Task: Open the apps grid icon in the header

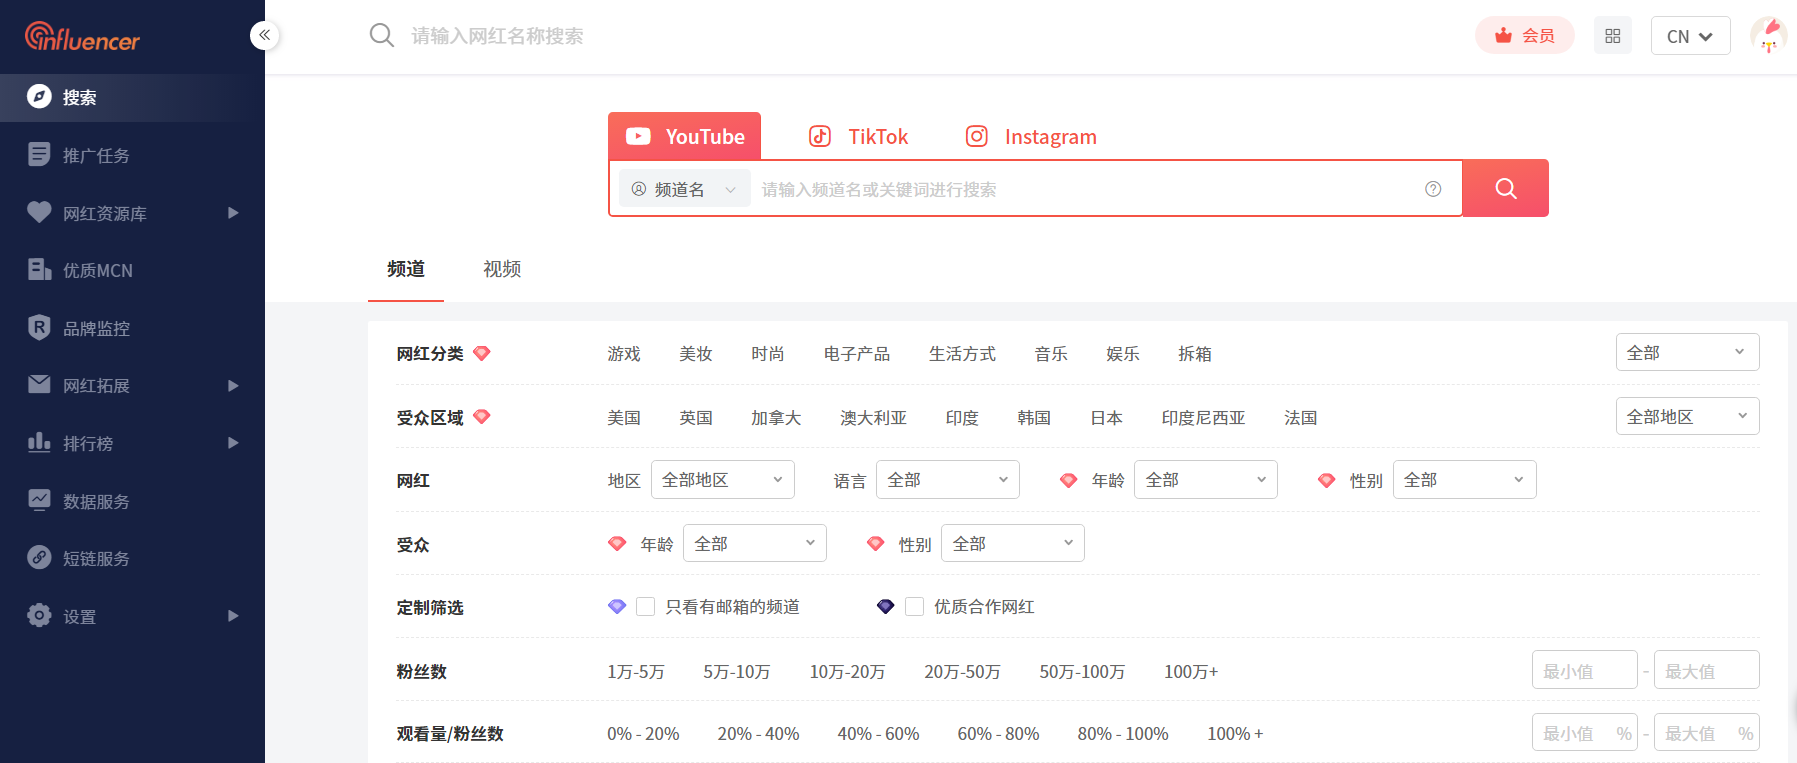Action: [x=1612, y=36]
